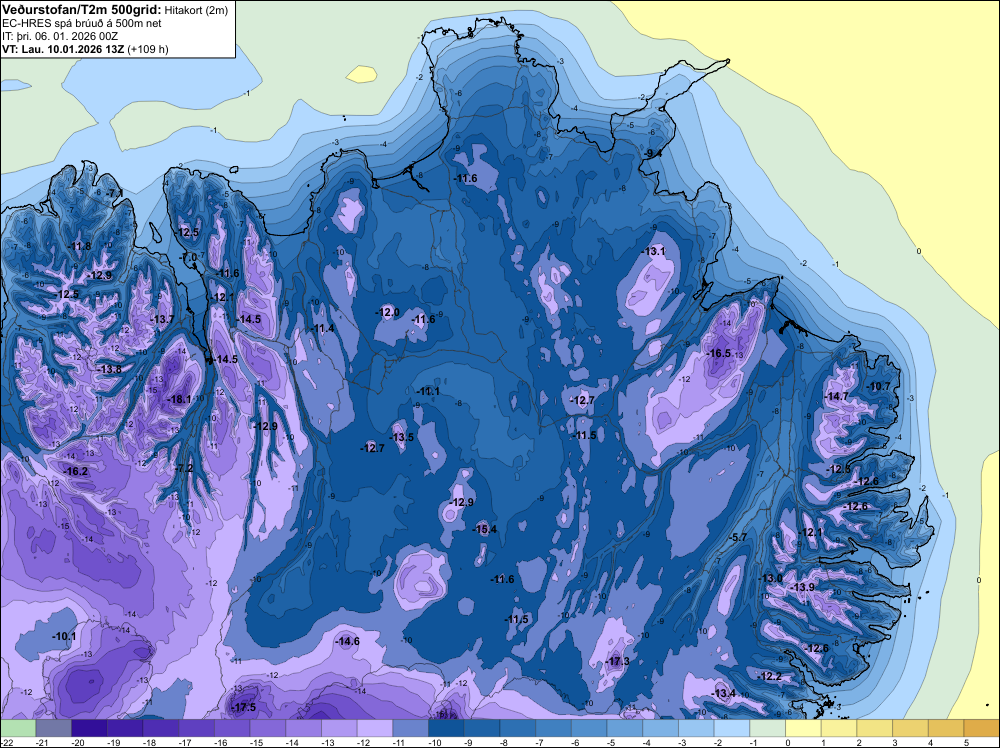Click the '-14.7' temperature value

(837, 396)
